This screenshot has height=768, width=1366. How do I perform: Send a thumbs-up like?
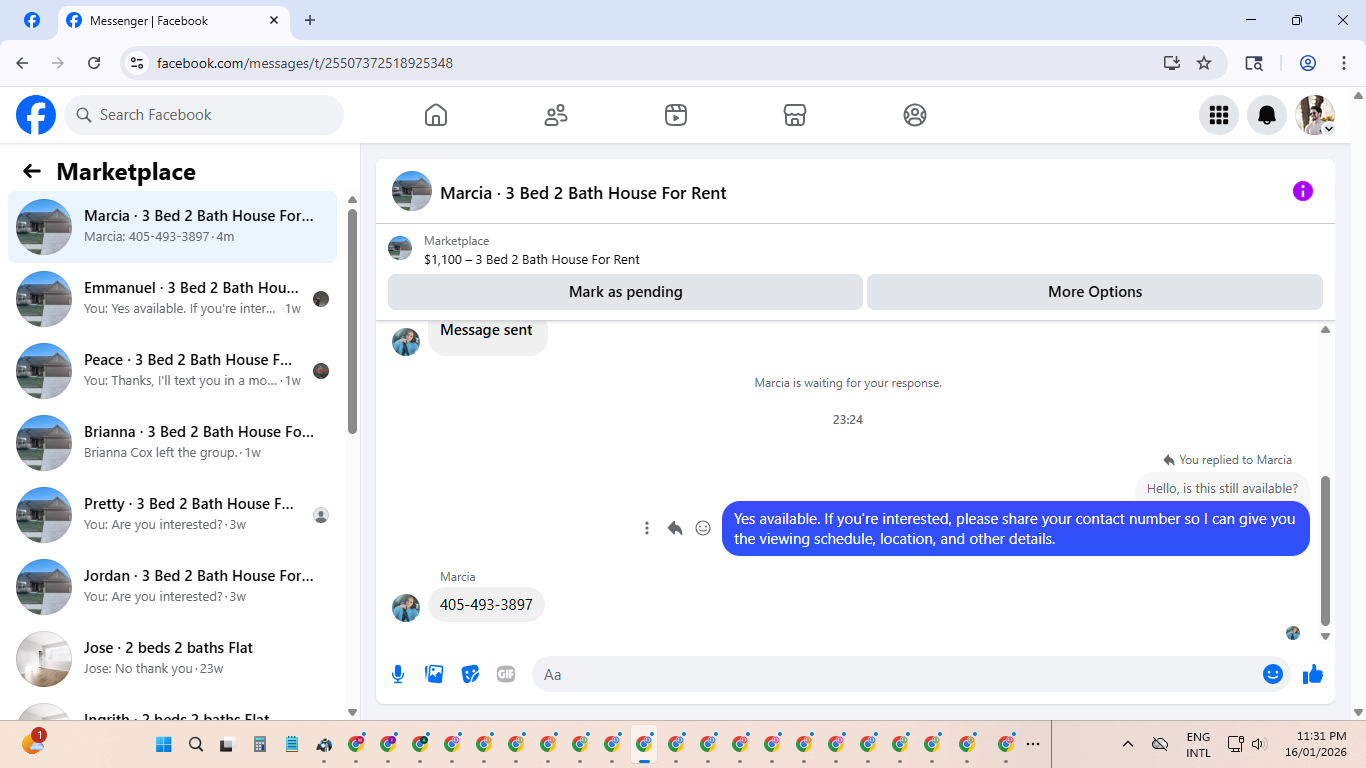1313,675
